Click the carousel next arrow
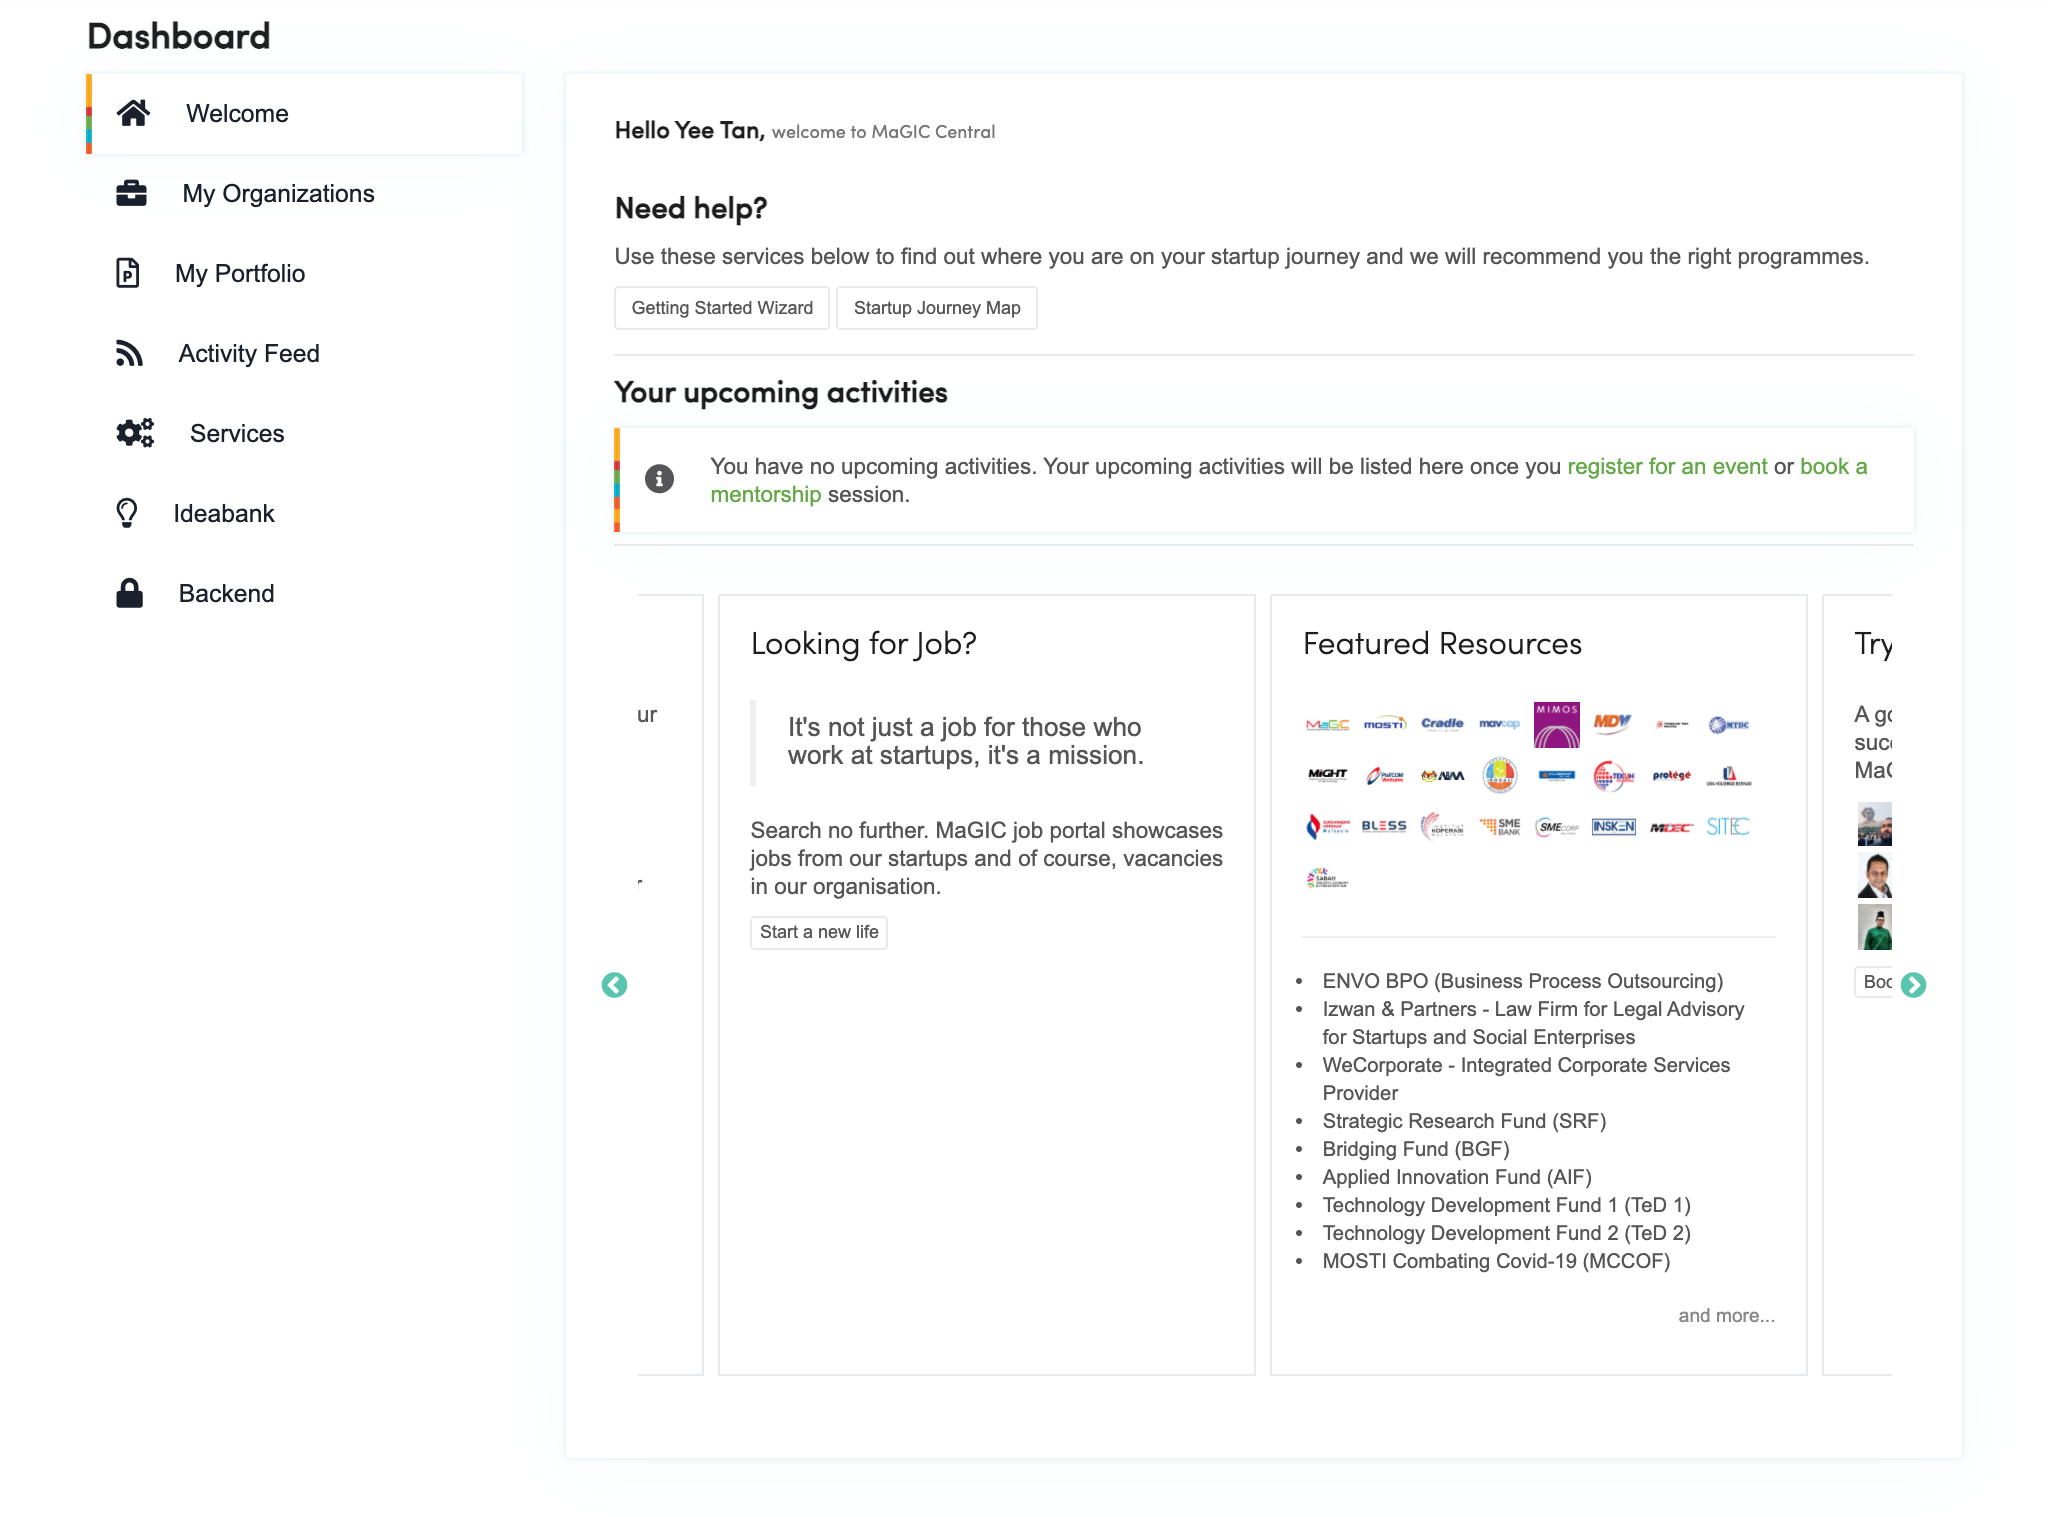The height and width of the screenshot is (1517, 2048). (x=1913, y=985)
